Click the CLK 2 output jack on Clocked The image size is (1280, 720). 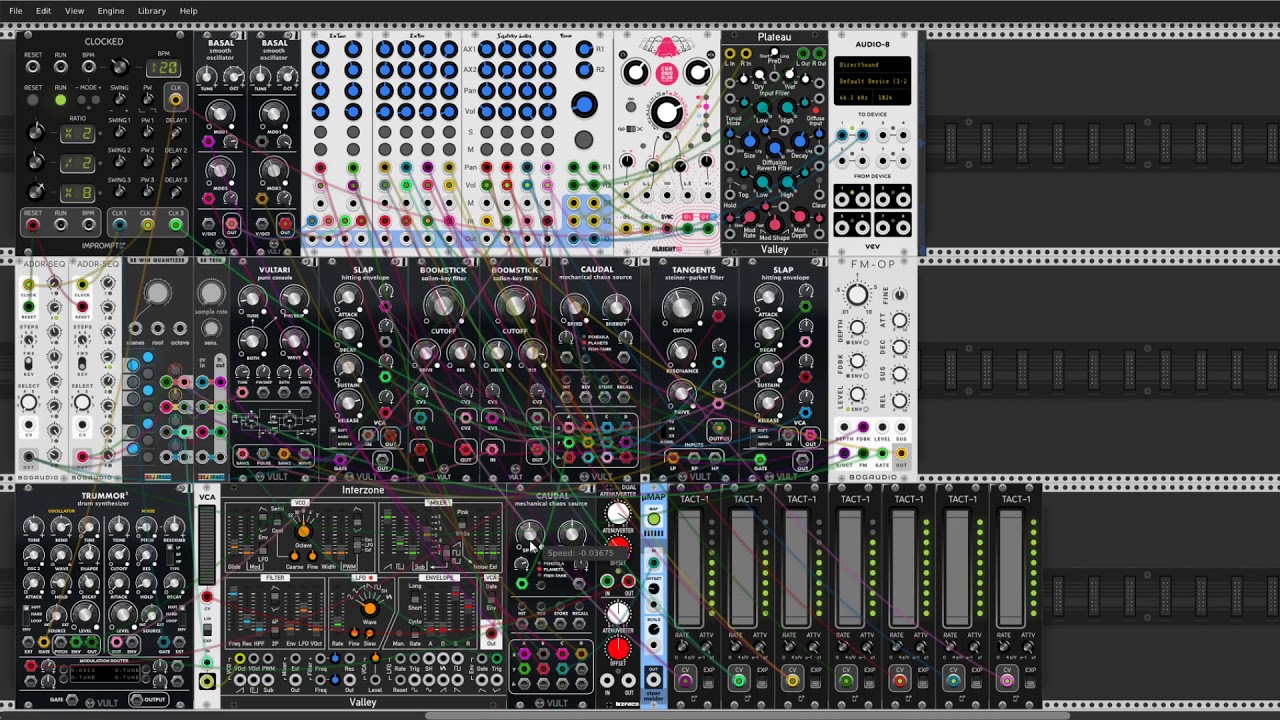point(147,225)
